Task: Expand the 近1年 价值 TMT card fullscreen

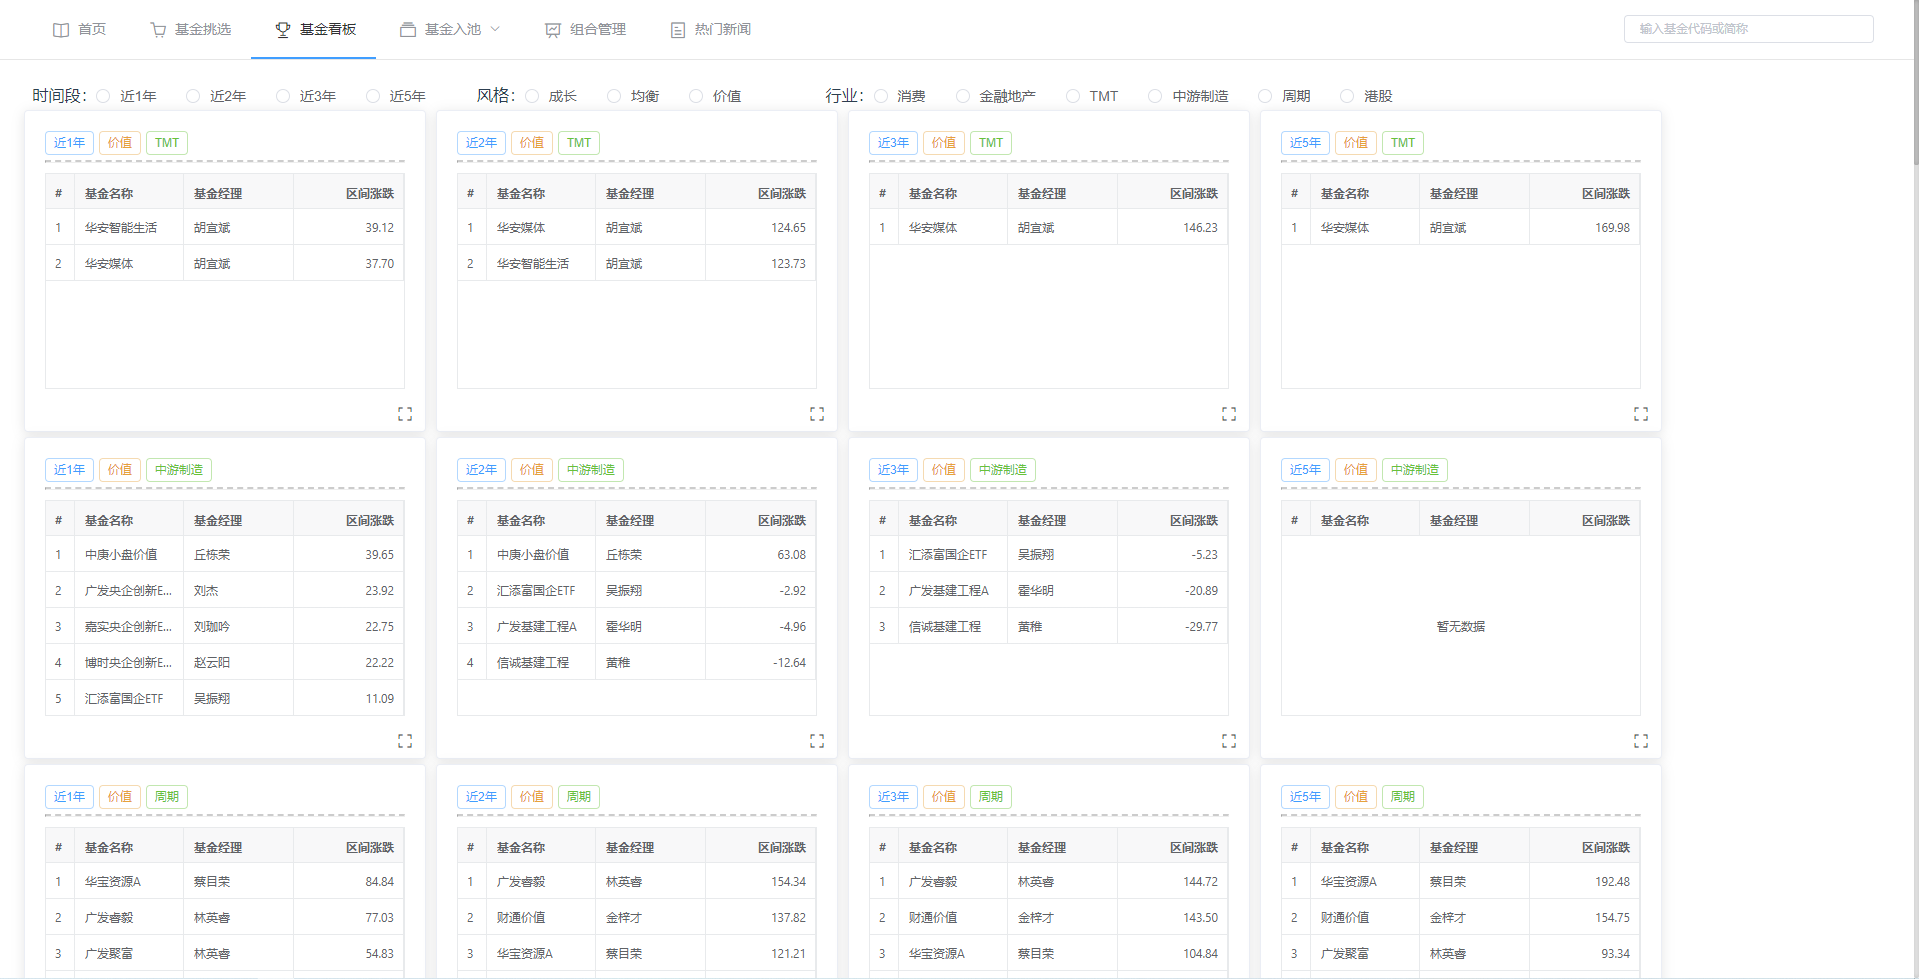Action: pos(405,414)
